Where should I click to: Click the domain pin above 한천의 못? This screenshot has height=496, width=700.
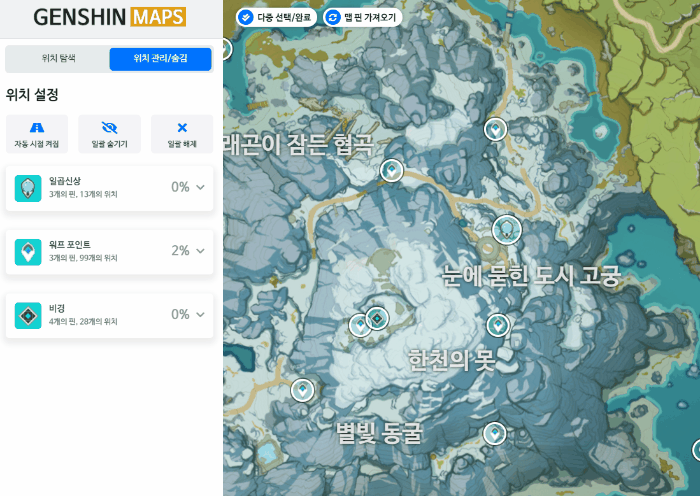[x=377, y=318]
